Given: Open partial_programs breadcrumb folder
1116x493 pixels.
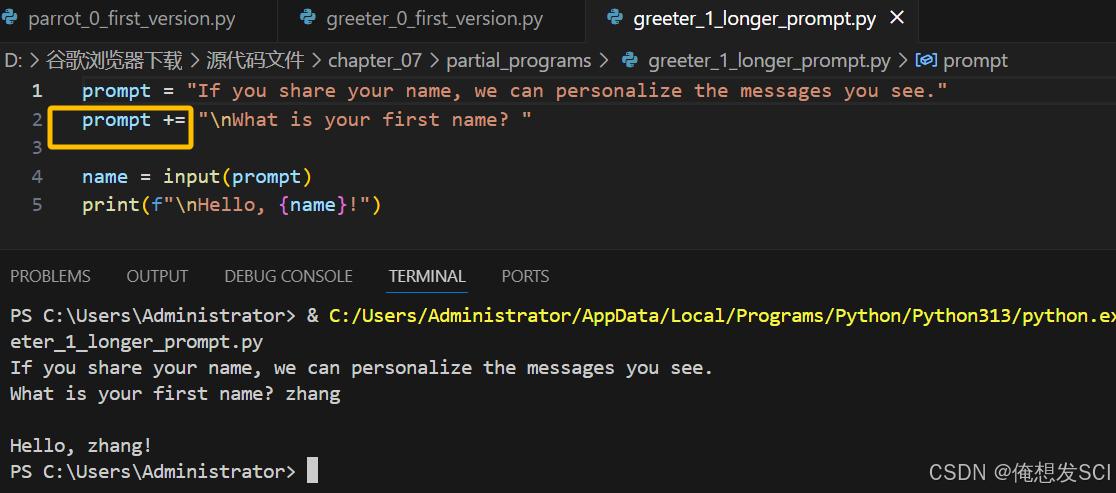Looking at the screenshot, I should (x=519, y=61).
